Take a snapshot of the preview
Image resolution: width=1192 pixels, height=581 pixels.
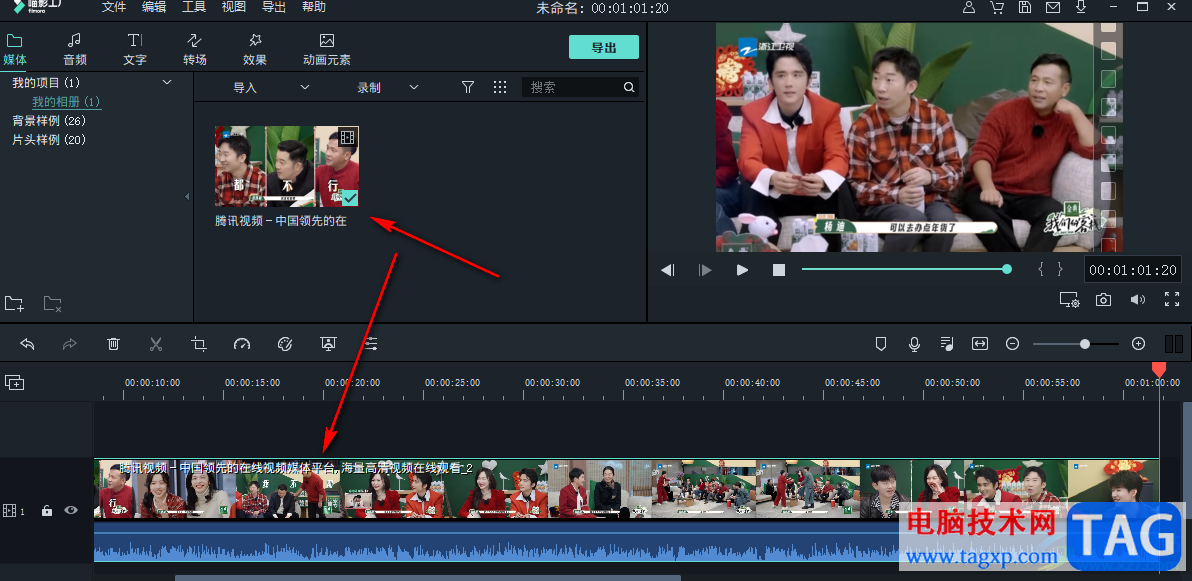click(x=1103, y=300)
